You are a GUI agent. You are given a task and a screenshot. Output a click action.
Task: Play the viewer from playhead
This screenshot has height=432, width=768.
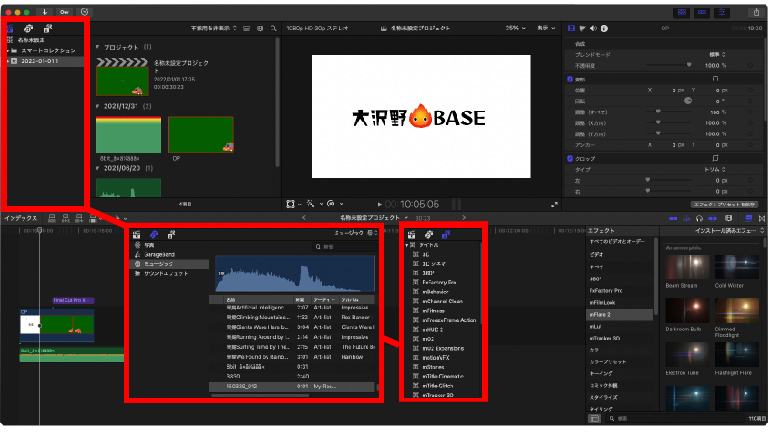coord(379,204)
